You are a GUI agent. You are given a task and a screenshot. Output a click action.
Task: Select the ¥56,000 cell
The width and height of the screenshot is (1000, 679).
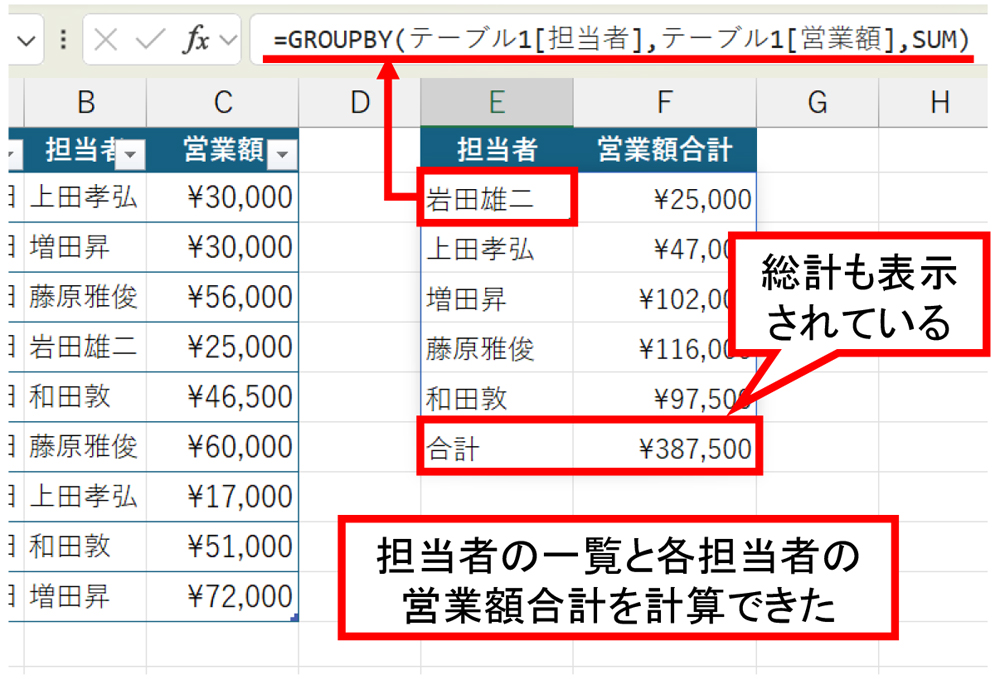223,297
